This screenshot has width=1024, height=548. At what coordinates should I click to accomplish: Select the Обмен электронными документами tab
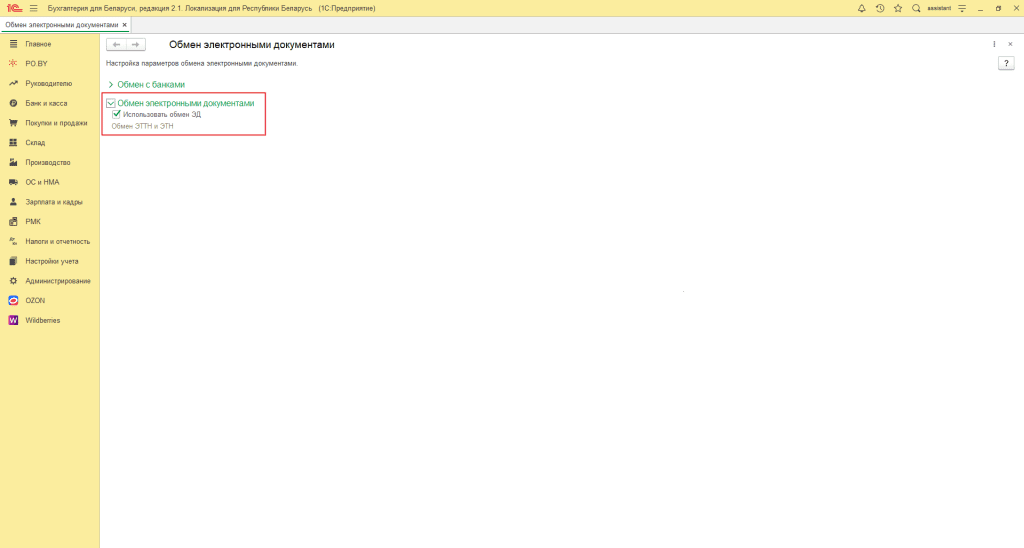coord(61,25)
